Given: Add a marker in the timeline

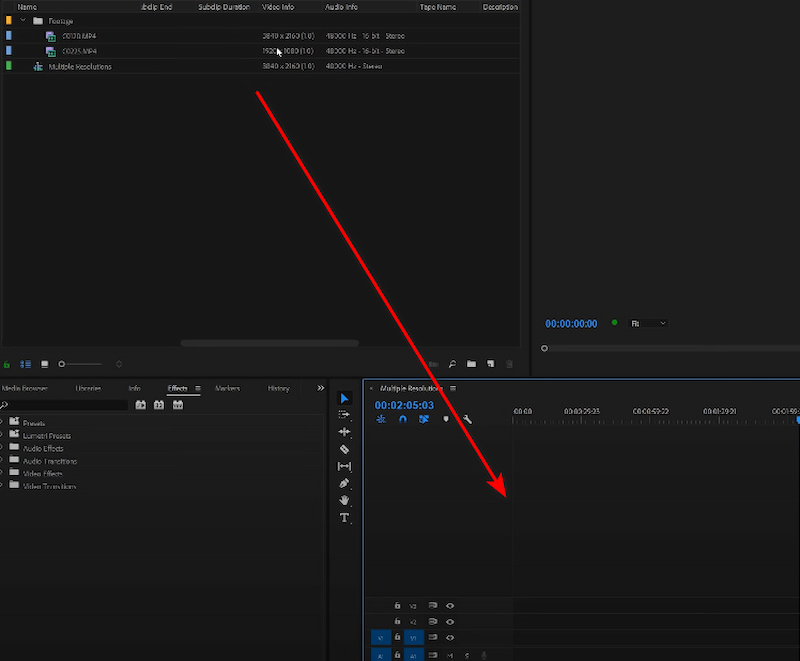Looking at the screenshot, I should click(445, 419).
